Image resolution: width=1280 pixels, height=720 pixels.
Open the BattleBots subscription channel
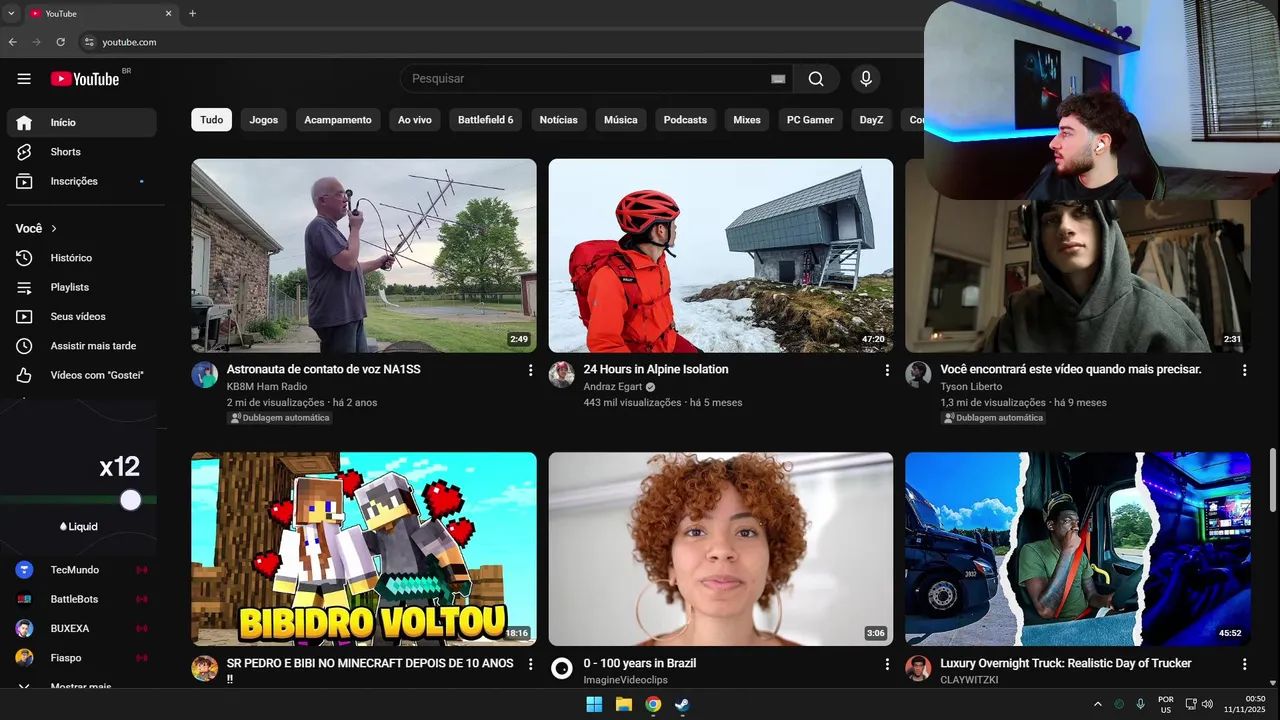(82, 599)
